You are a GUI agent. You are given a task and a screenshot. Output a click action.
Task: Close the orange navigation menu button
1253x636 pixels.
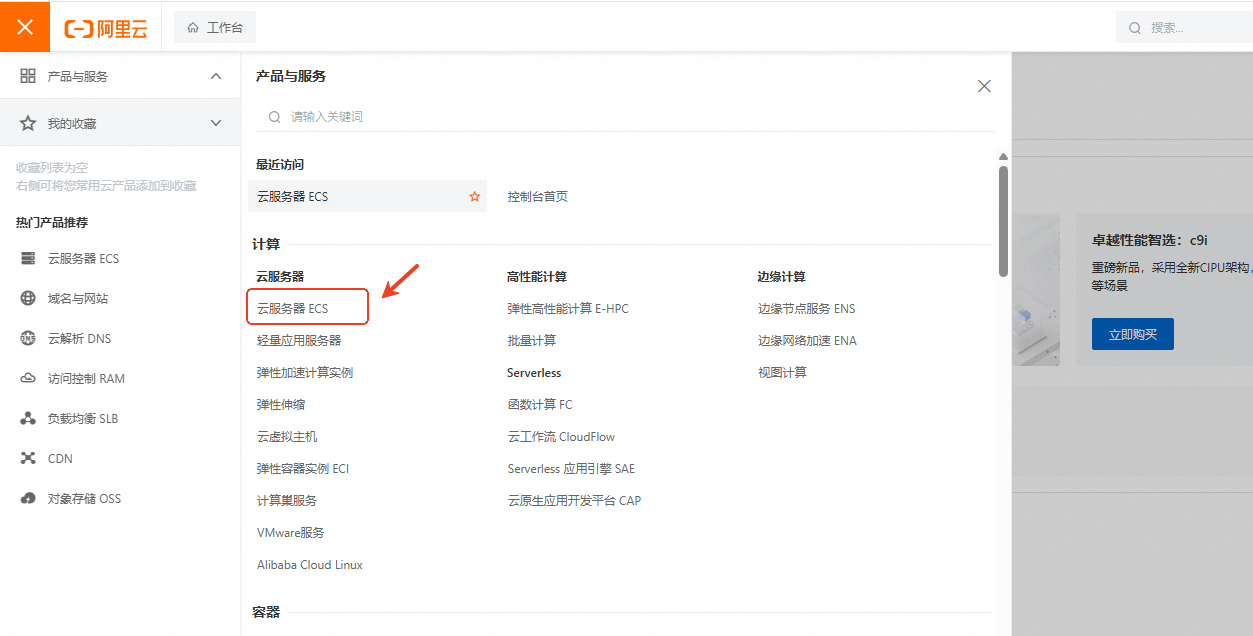(x=25, y=26)
